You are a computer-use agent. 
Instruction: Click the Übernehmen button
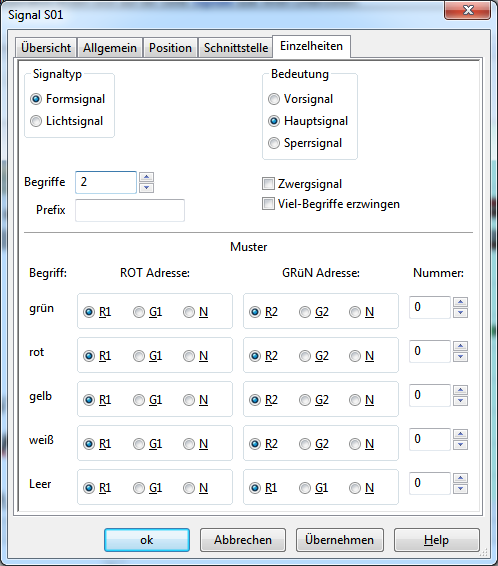pyautogui.click(x=340, y=540)
